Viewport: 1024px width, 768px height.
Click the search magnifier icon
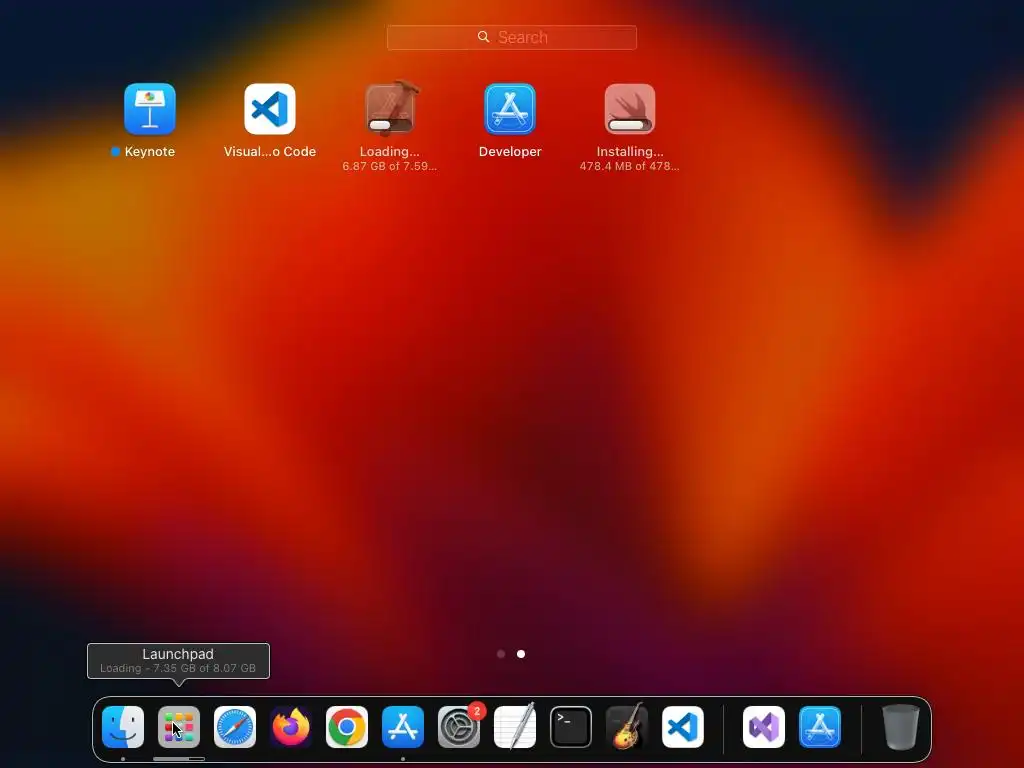pyautogui.click(x=483, y=37)
